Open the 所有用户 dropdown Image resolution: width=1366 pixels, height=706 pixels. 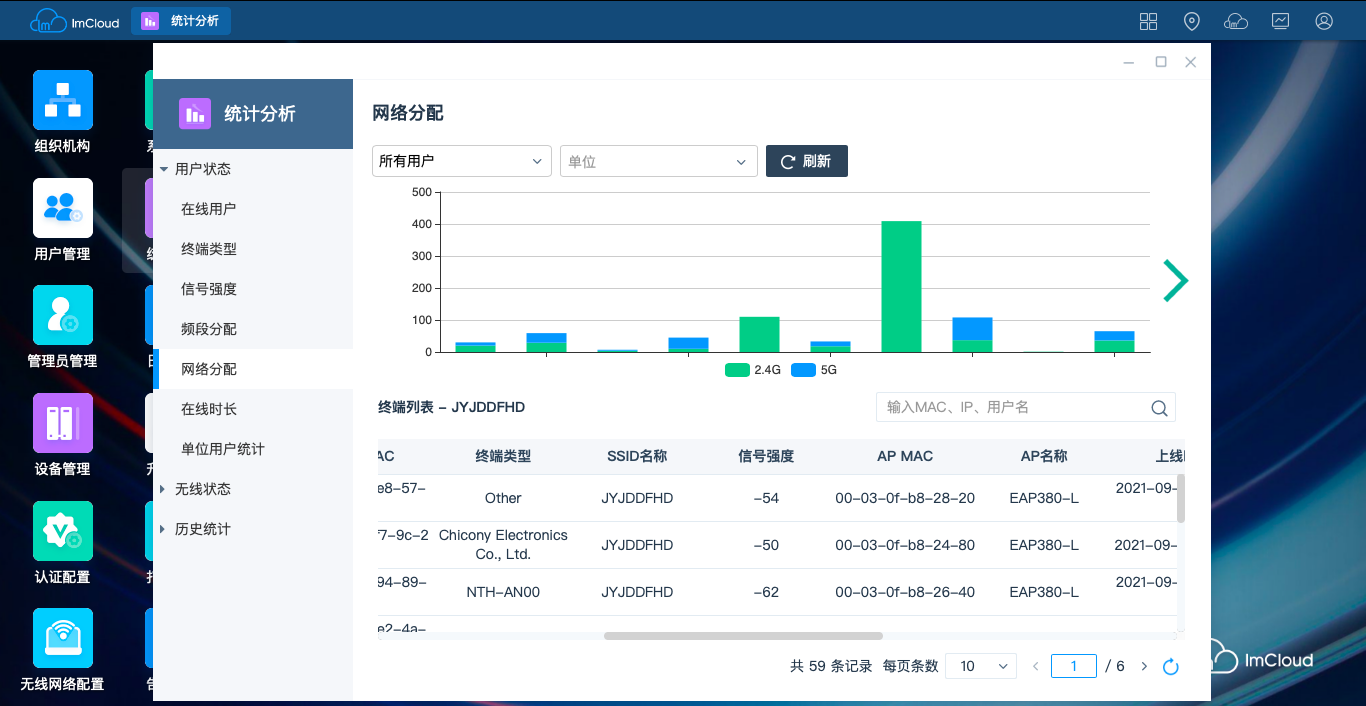(461, 161)
